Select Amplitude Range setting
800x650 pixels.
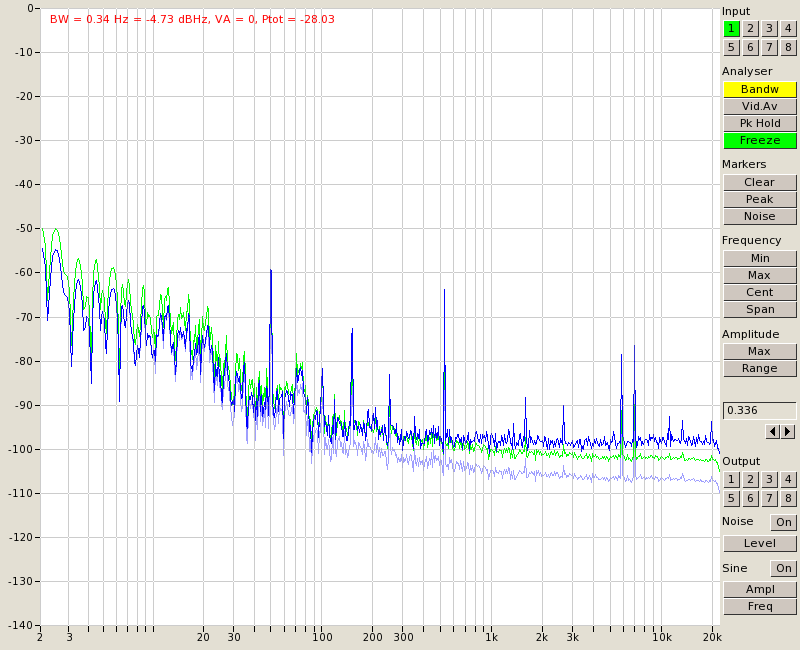tap(760, 368)
